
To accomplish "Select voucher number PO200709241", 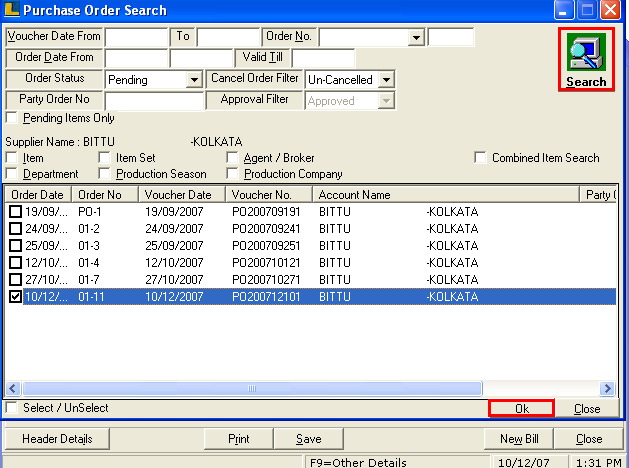I will [266, 229].
